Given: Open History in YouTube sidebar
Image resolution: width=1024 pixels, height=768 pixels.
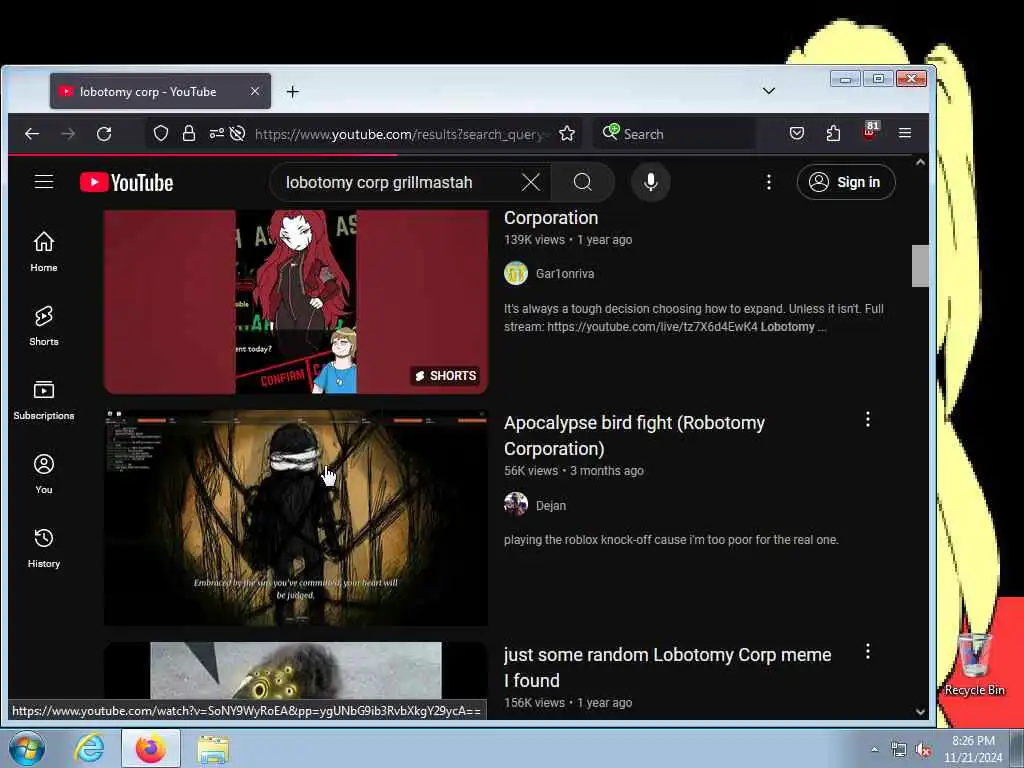Looking at the screenshot, I should point(44,548).
